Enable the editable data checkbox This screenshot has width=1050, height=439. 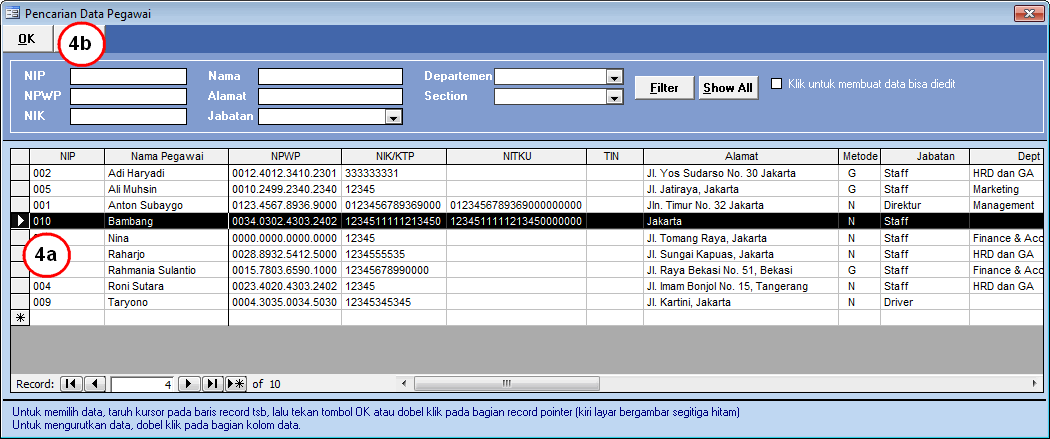(776, 84)
